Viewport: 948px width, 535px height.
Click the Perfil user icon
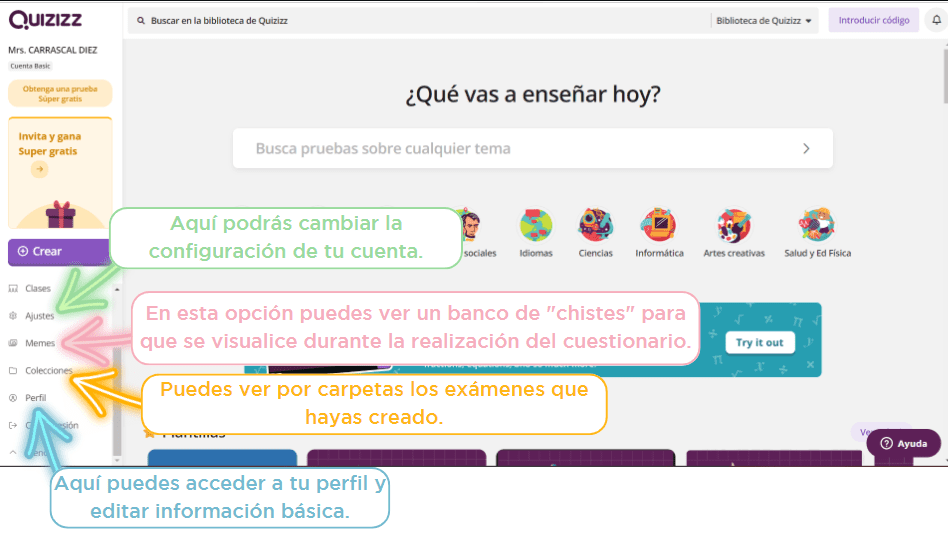tap(13, 398)
